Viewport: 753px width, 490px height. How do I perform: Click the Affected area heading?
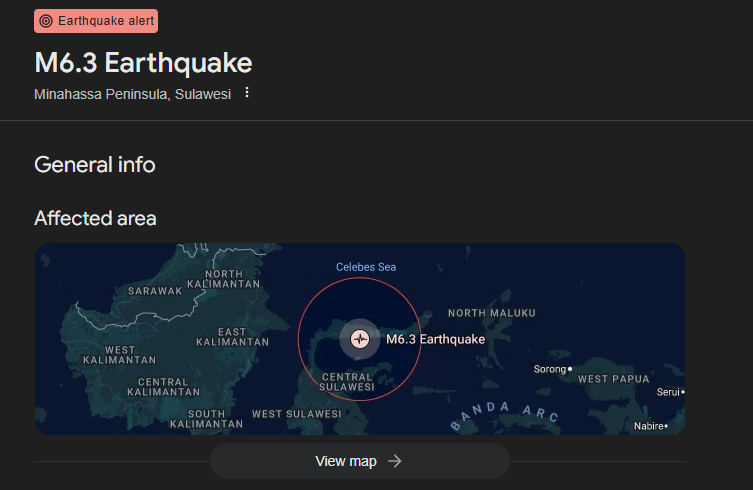point(95,218)
